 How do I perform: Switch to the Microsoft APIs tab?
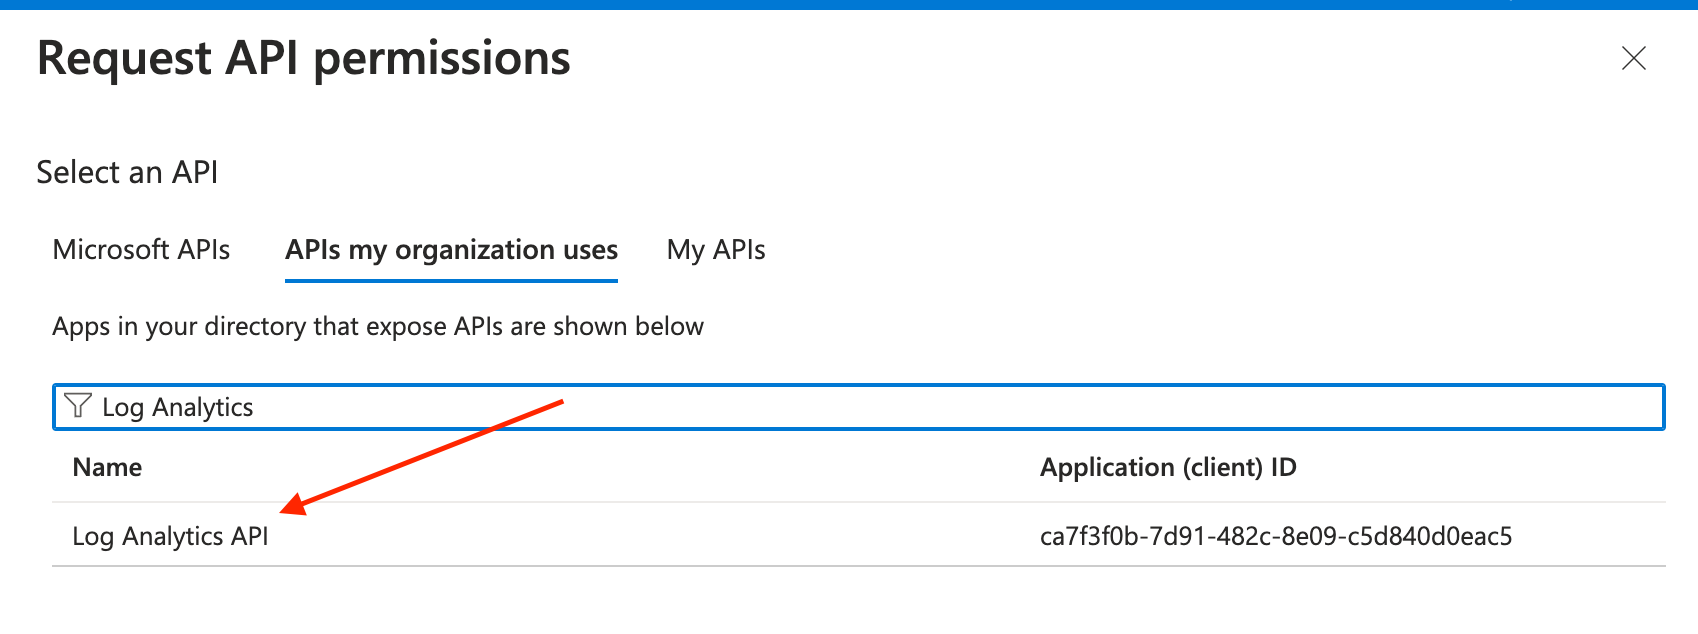(x=141, y=249)
